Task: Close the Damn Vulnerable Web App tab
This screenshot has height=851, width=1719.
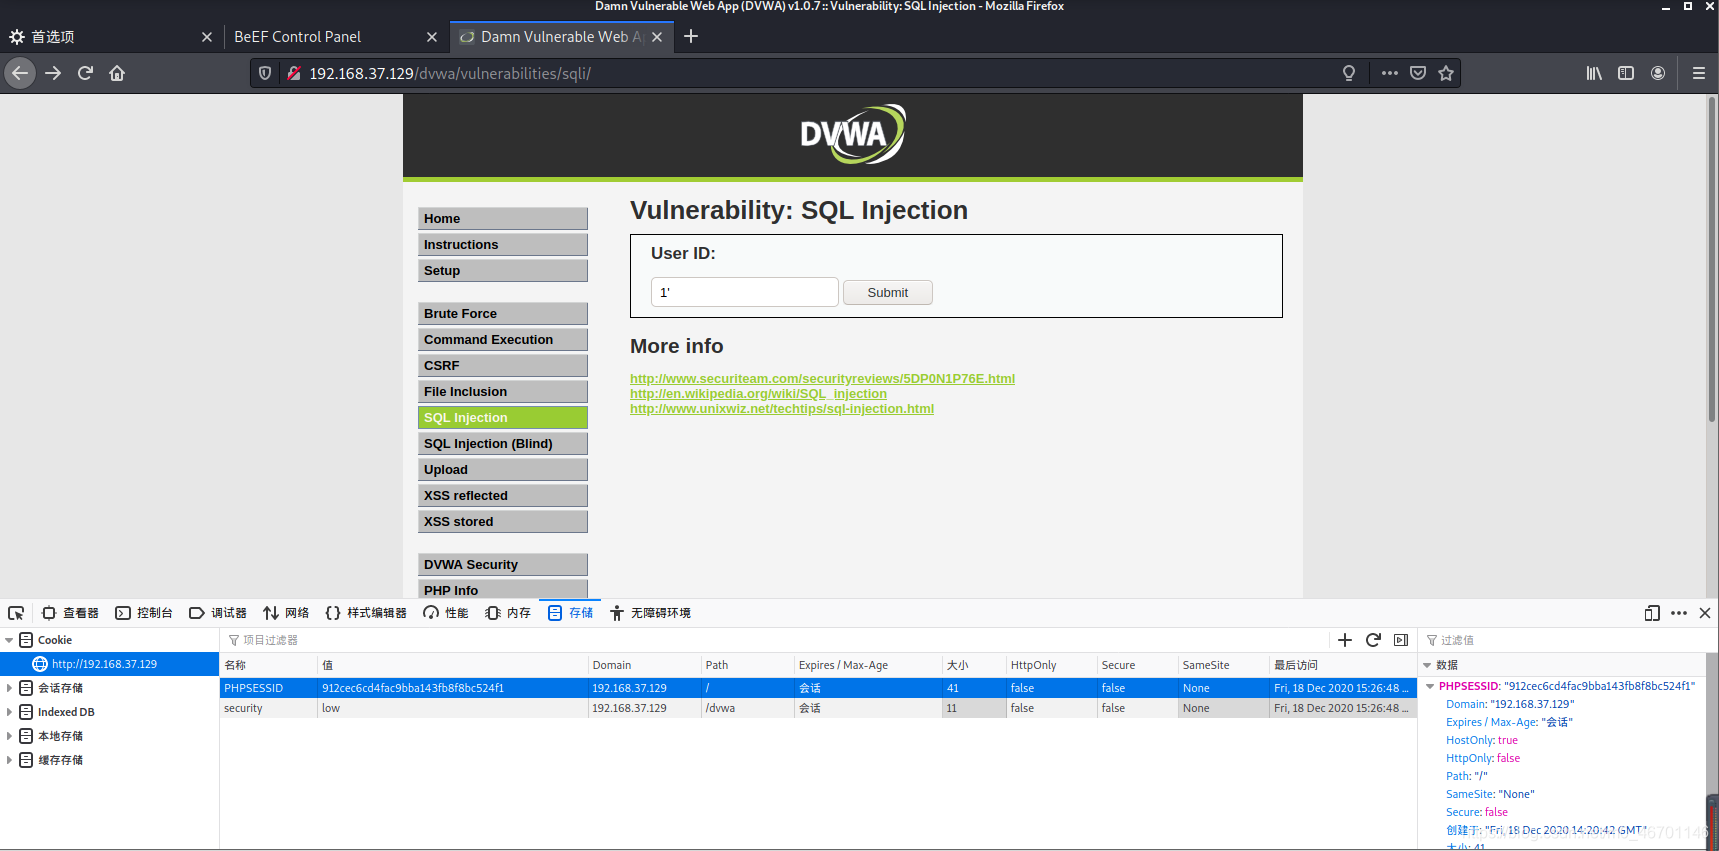Action: pos(657,37)
